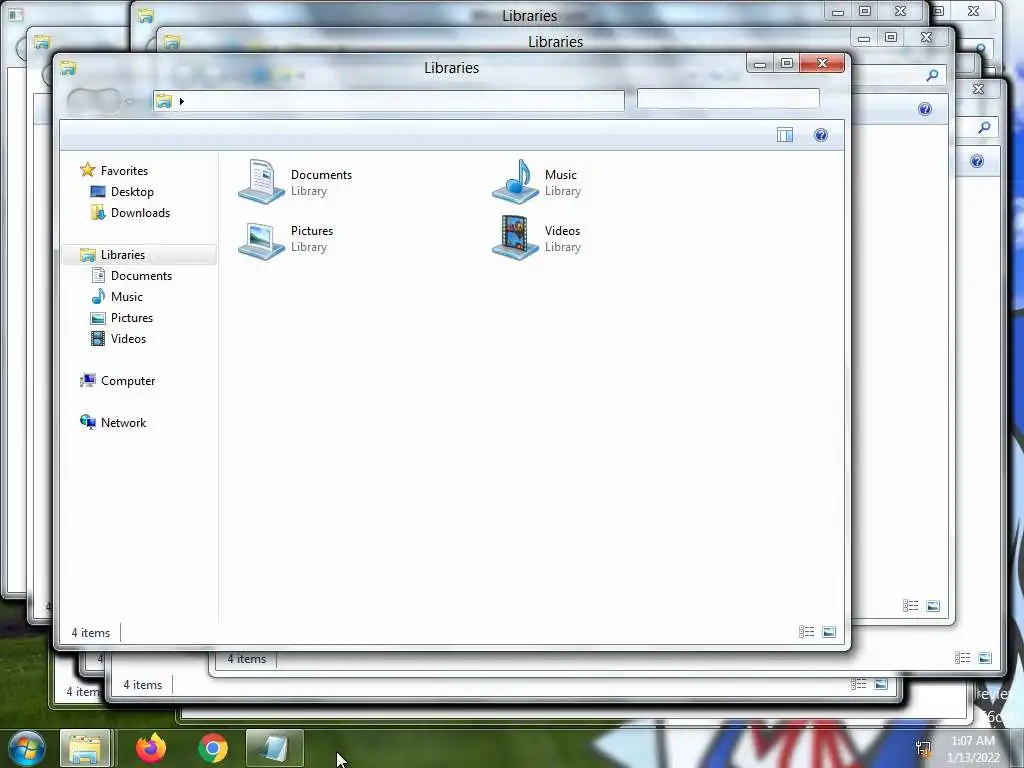Click search magnifier in second Libraries window
The height and width of the screenshot is (768, 1024).
click(x=933, y=76)
